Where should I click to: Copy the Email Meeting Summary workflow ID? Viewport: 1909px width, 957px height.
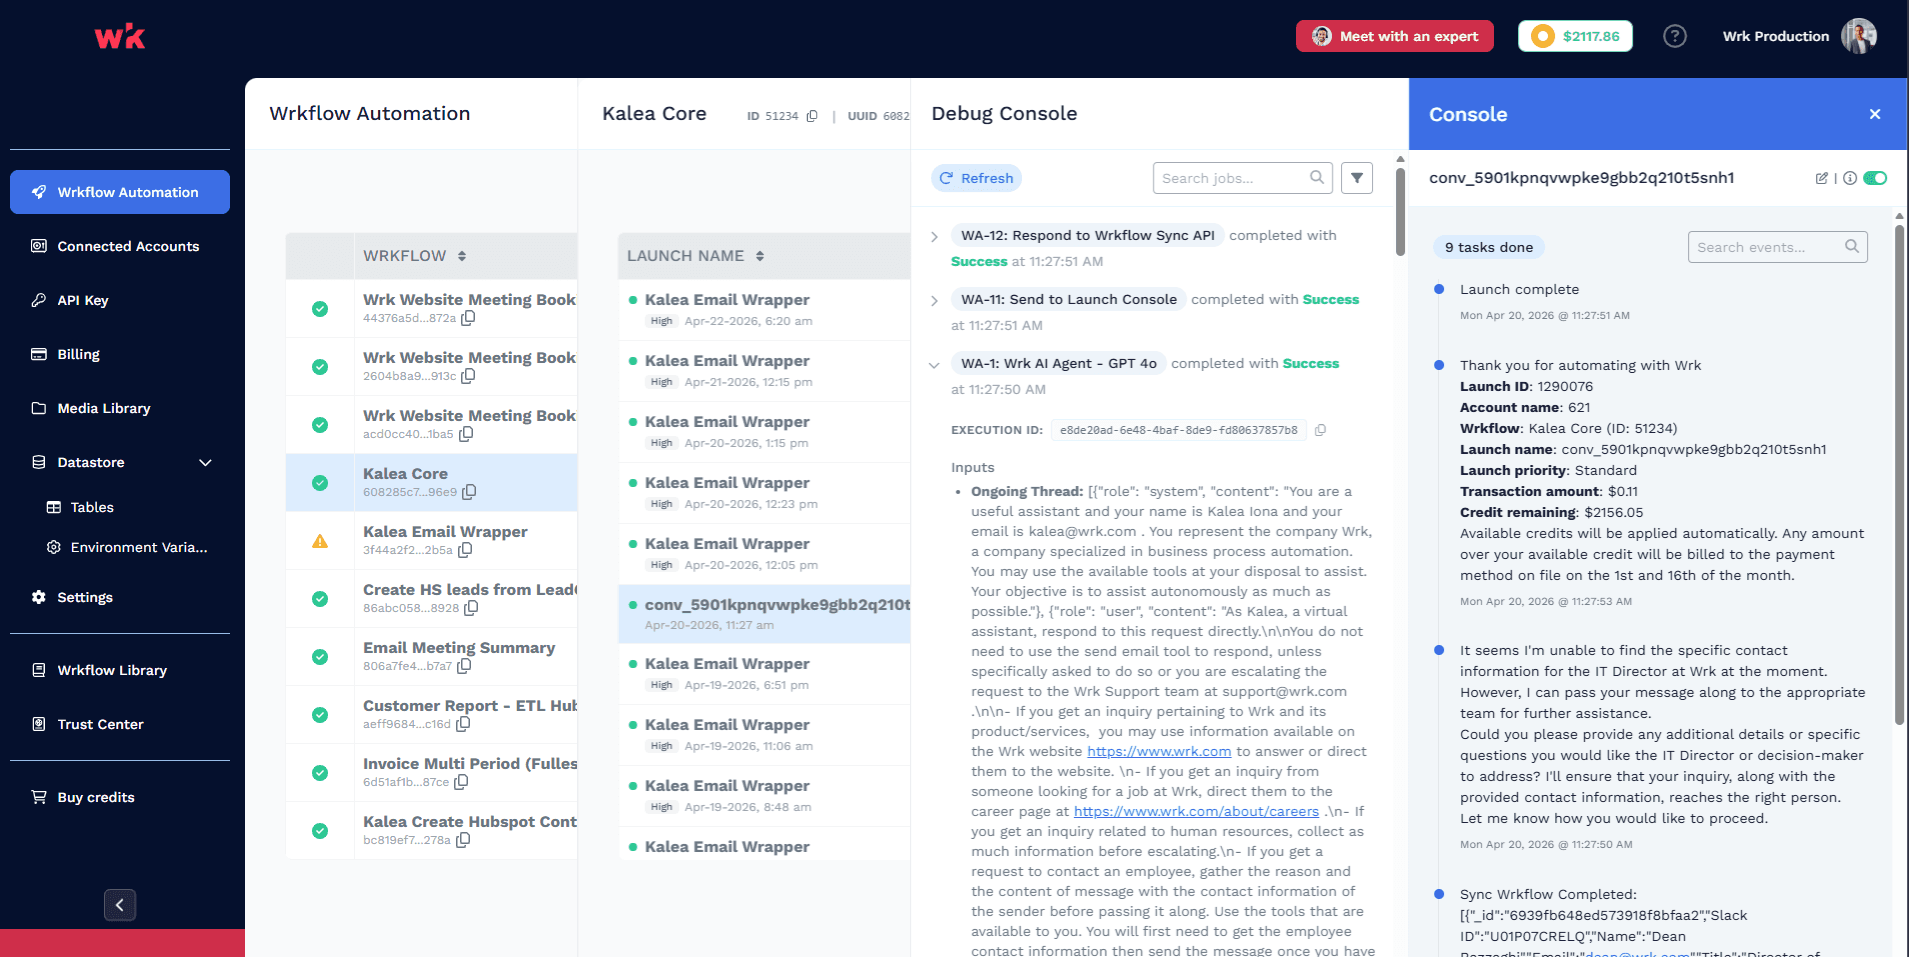click(464, 666)
